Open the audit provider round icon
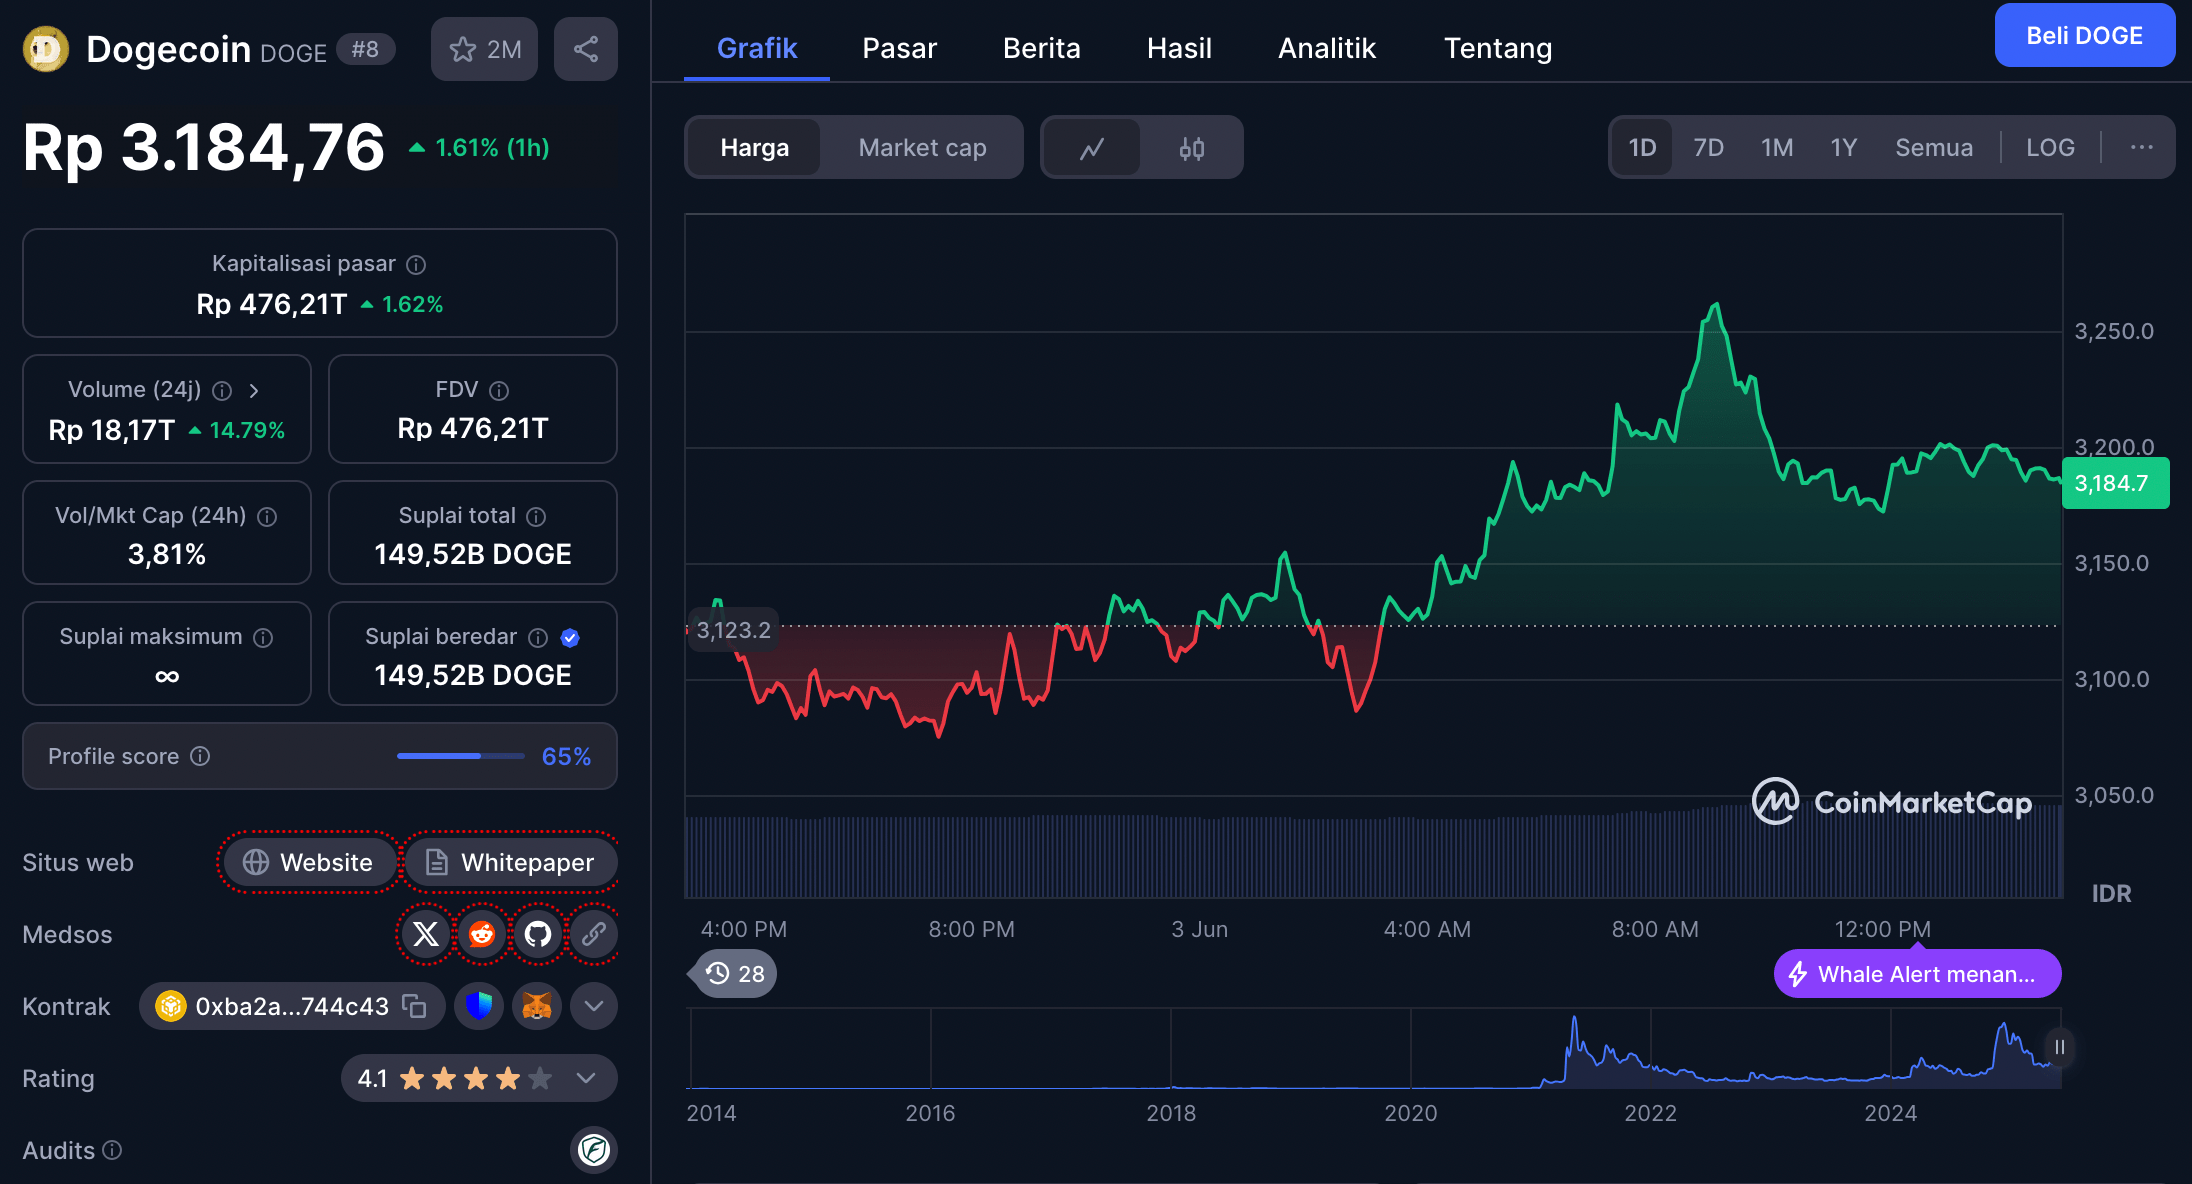The image size is (2192, 1184). click(x=594, y=1150)
